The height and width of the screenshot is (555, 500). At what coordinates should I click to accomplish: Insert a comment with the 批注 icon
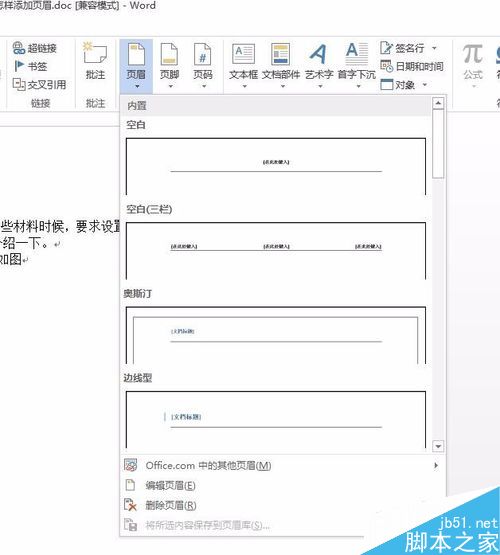point(94,53)
